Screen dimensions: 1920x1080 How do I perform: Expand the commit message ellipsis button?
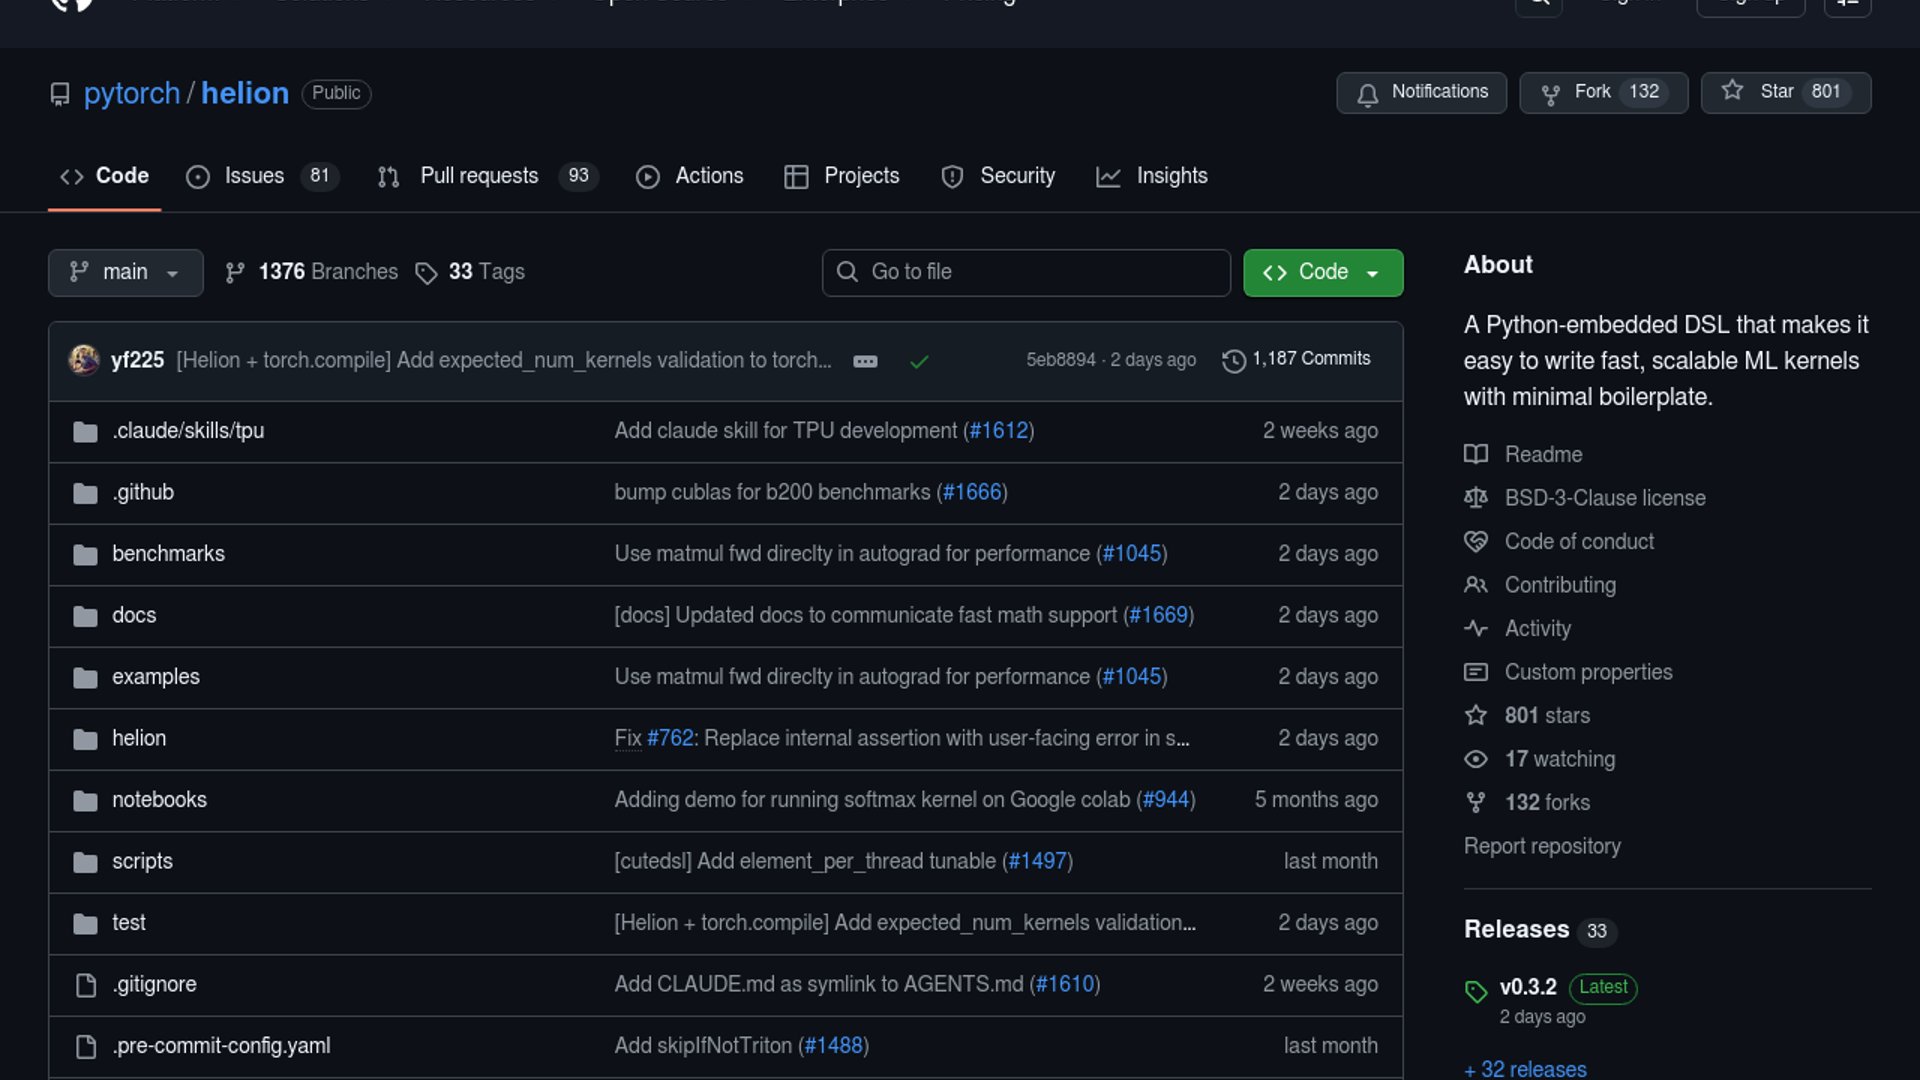click(x=865, y=361)
